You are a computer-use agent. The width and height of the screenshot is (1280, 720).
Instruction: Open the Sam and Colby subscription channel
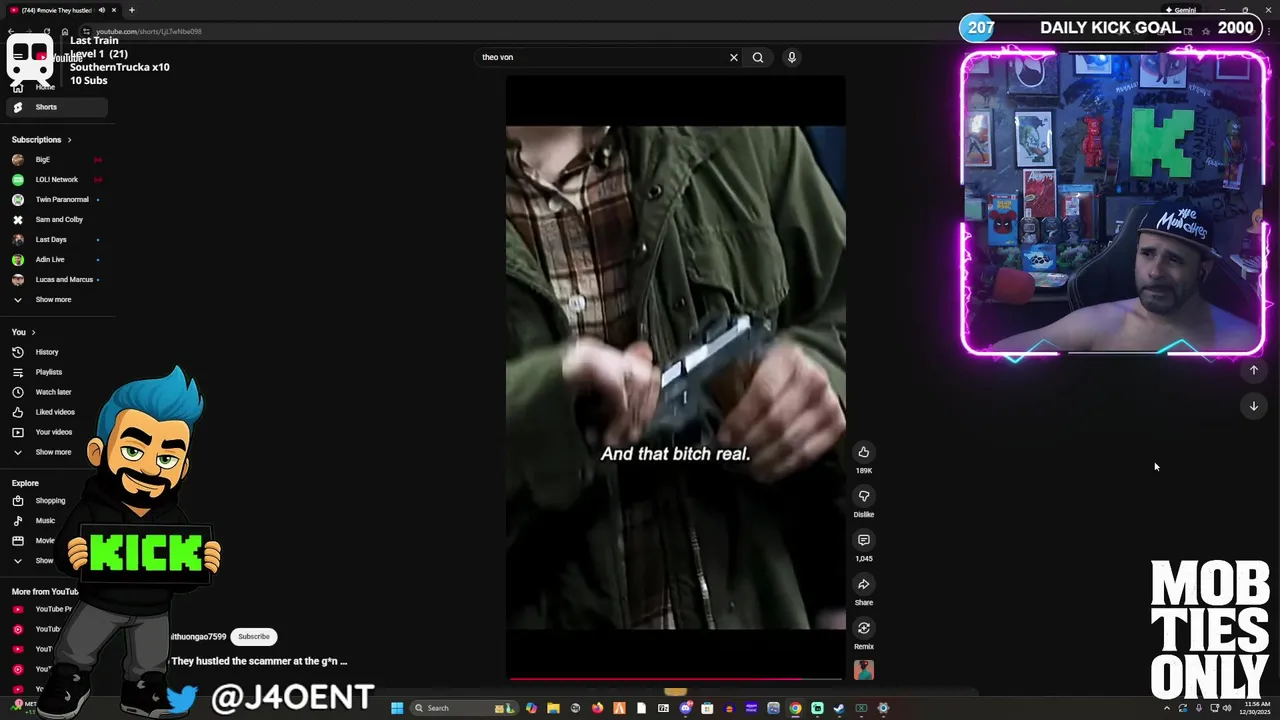55,220
